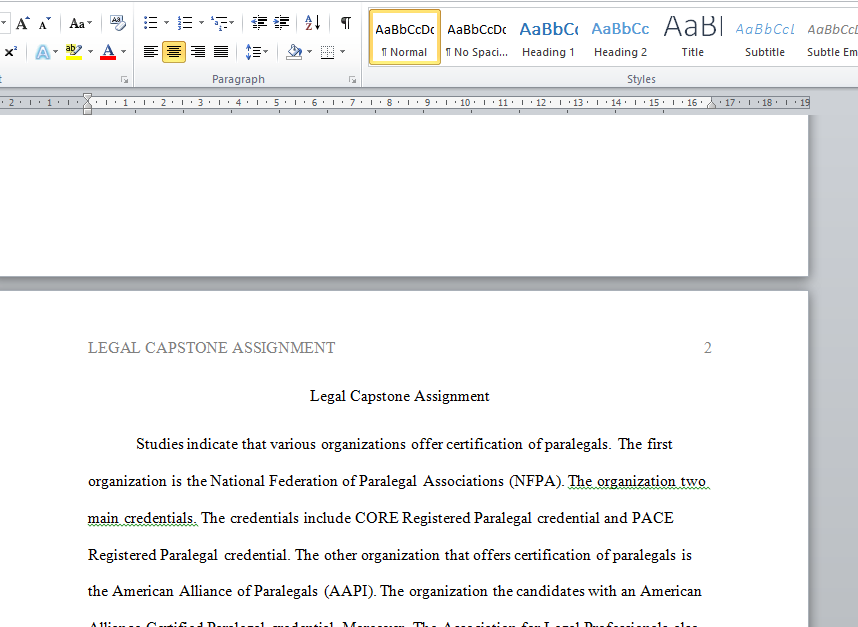Click the word 'Studies' in first paragraph
Viewport: 858px width, 627px height.
coord(160,444)
